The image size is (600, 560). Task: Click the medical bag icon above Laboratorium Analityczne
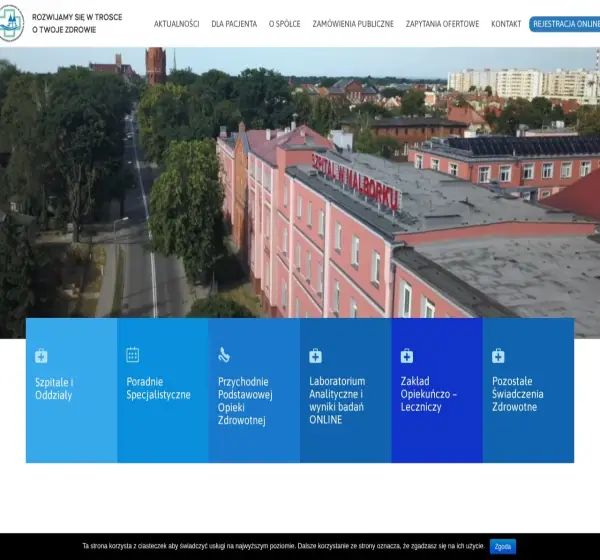315,356
